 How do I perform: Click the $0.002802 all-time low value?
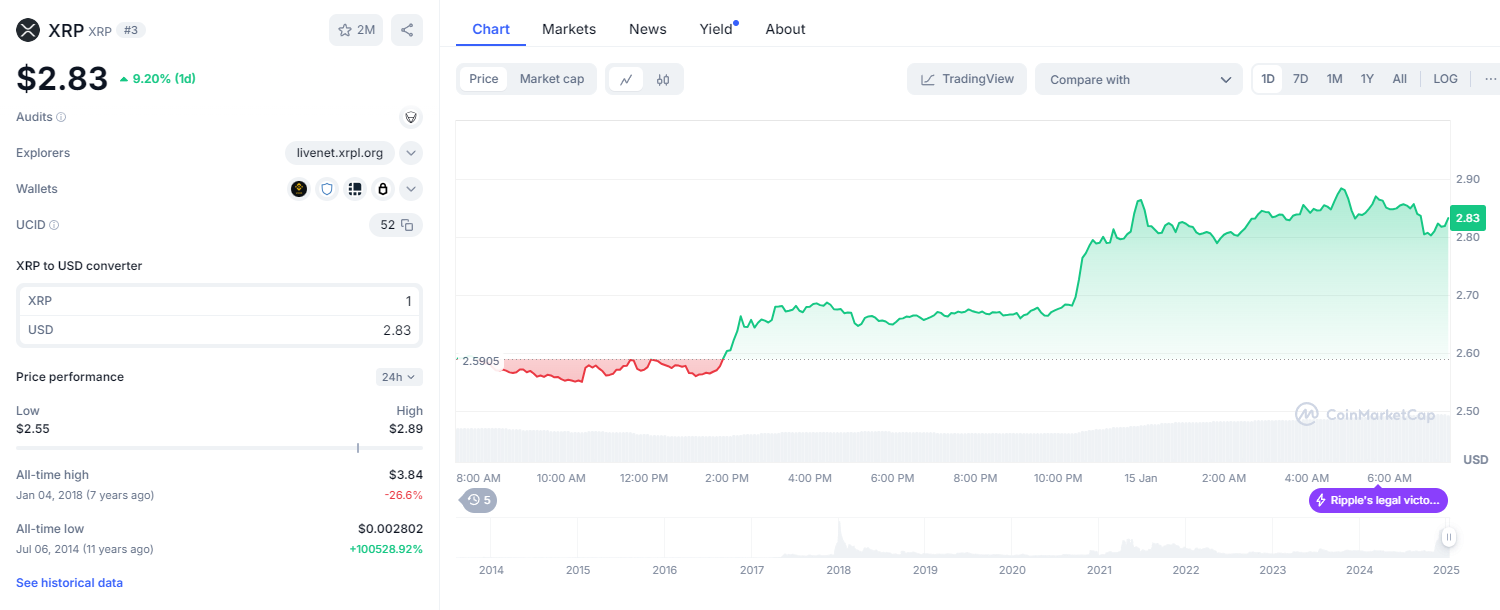(x=390, y=529)
